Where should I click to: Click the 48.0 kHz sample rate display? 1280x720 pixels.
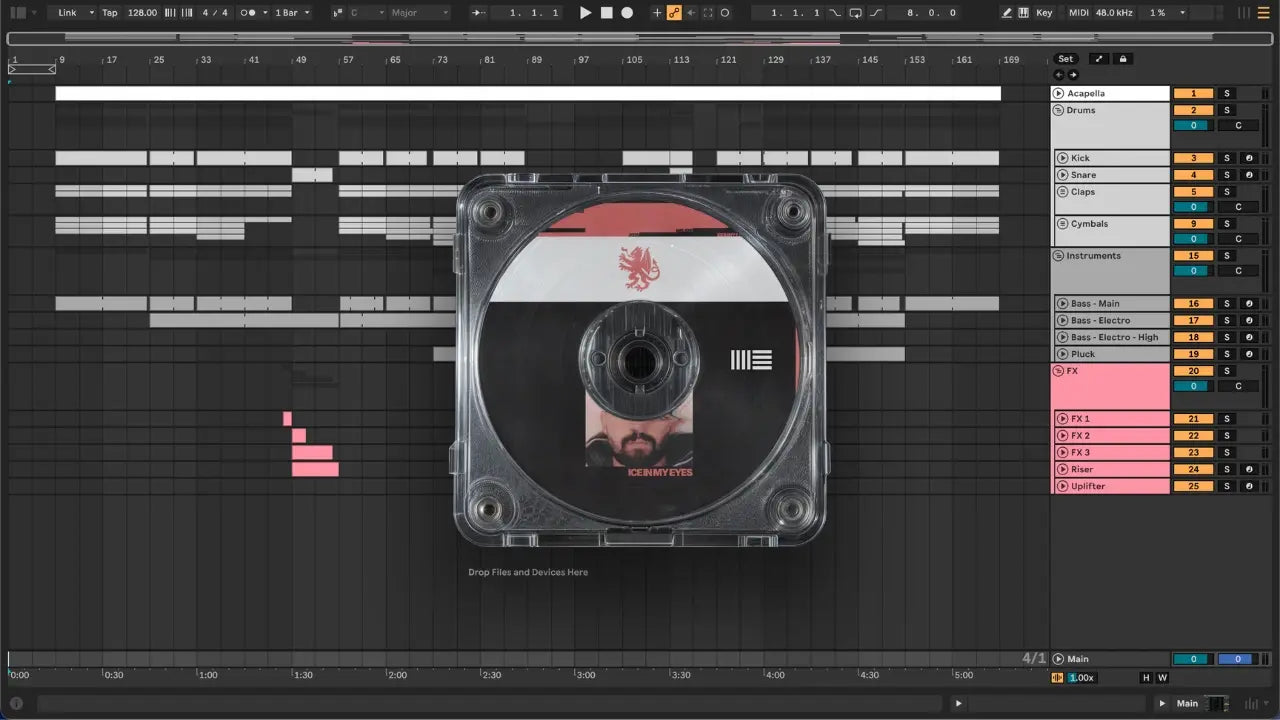tap(1113, 13)
